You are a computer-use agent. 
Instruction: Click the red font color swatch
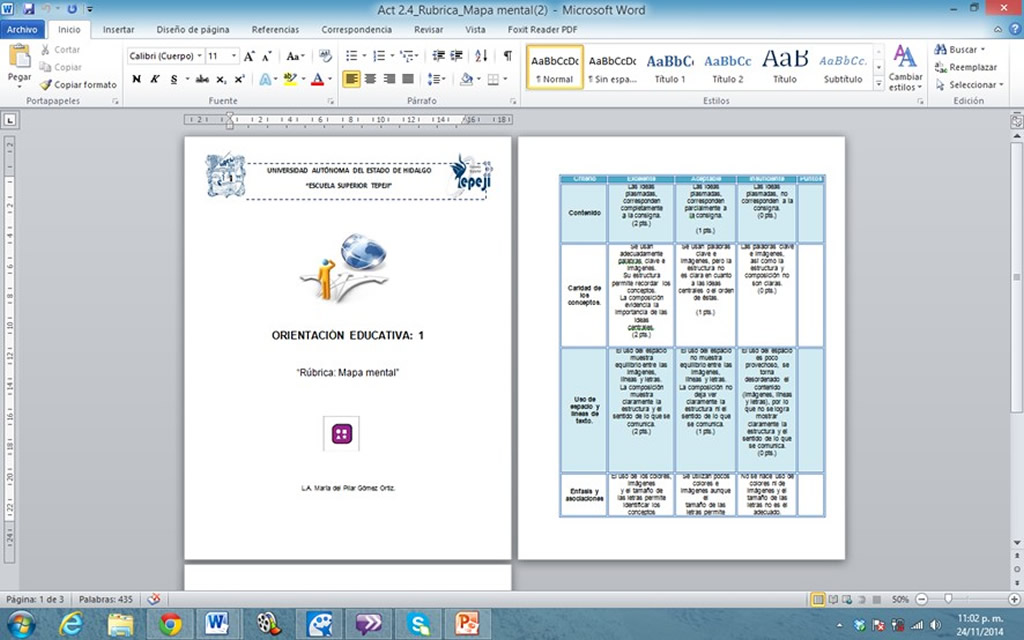[x=317, y=79]
